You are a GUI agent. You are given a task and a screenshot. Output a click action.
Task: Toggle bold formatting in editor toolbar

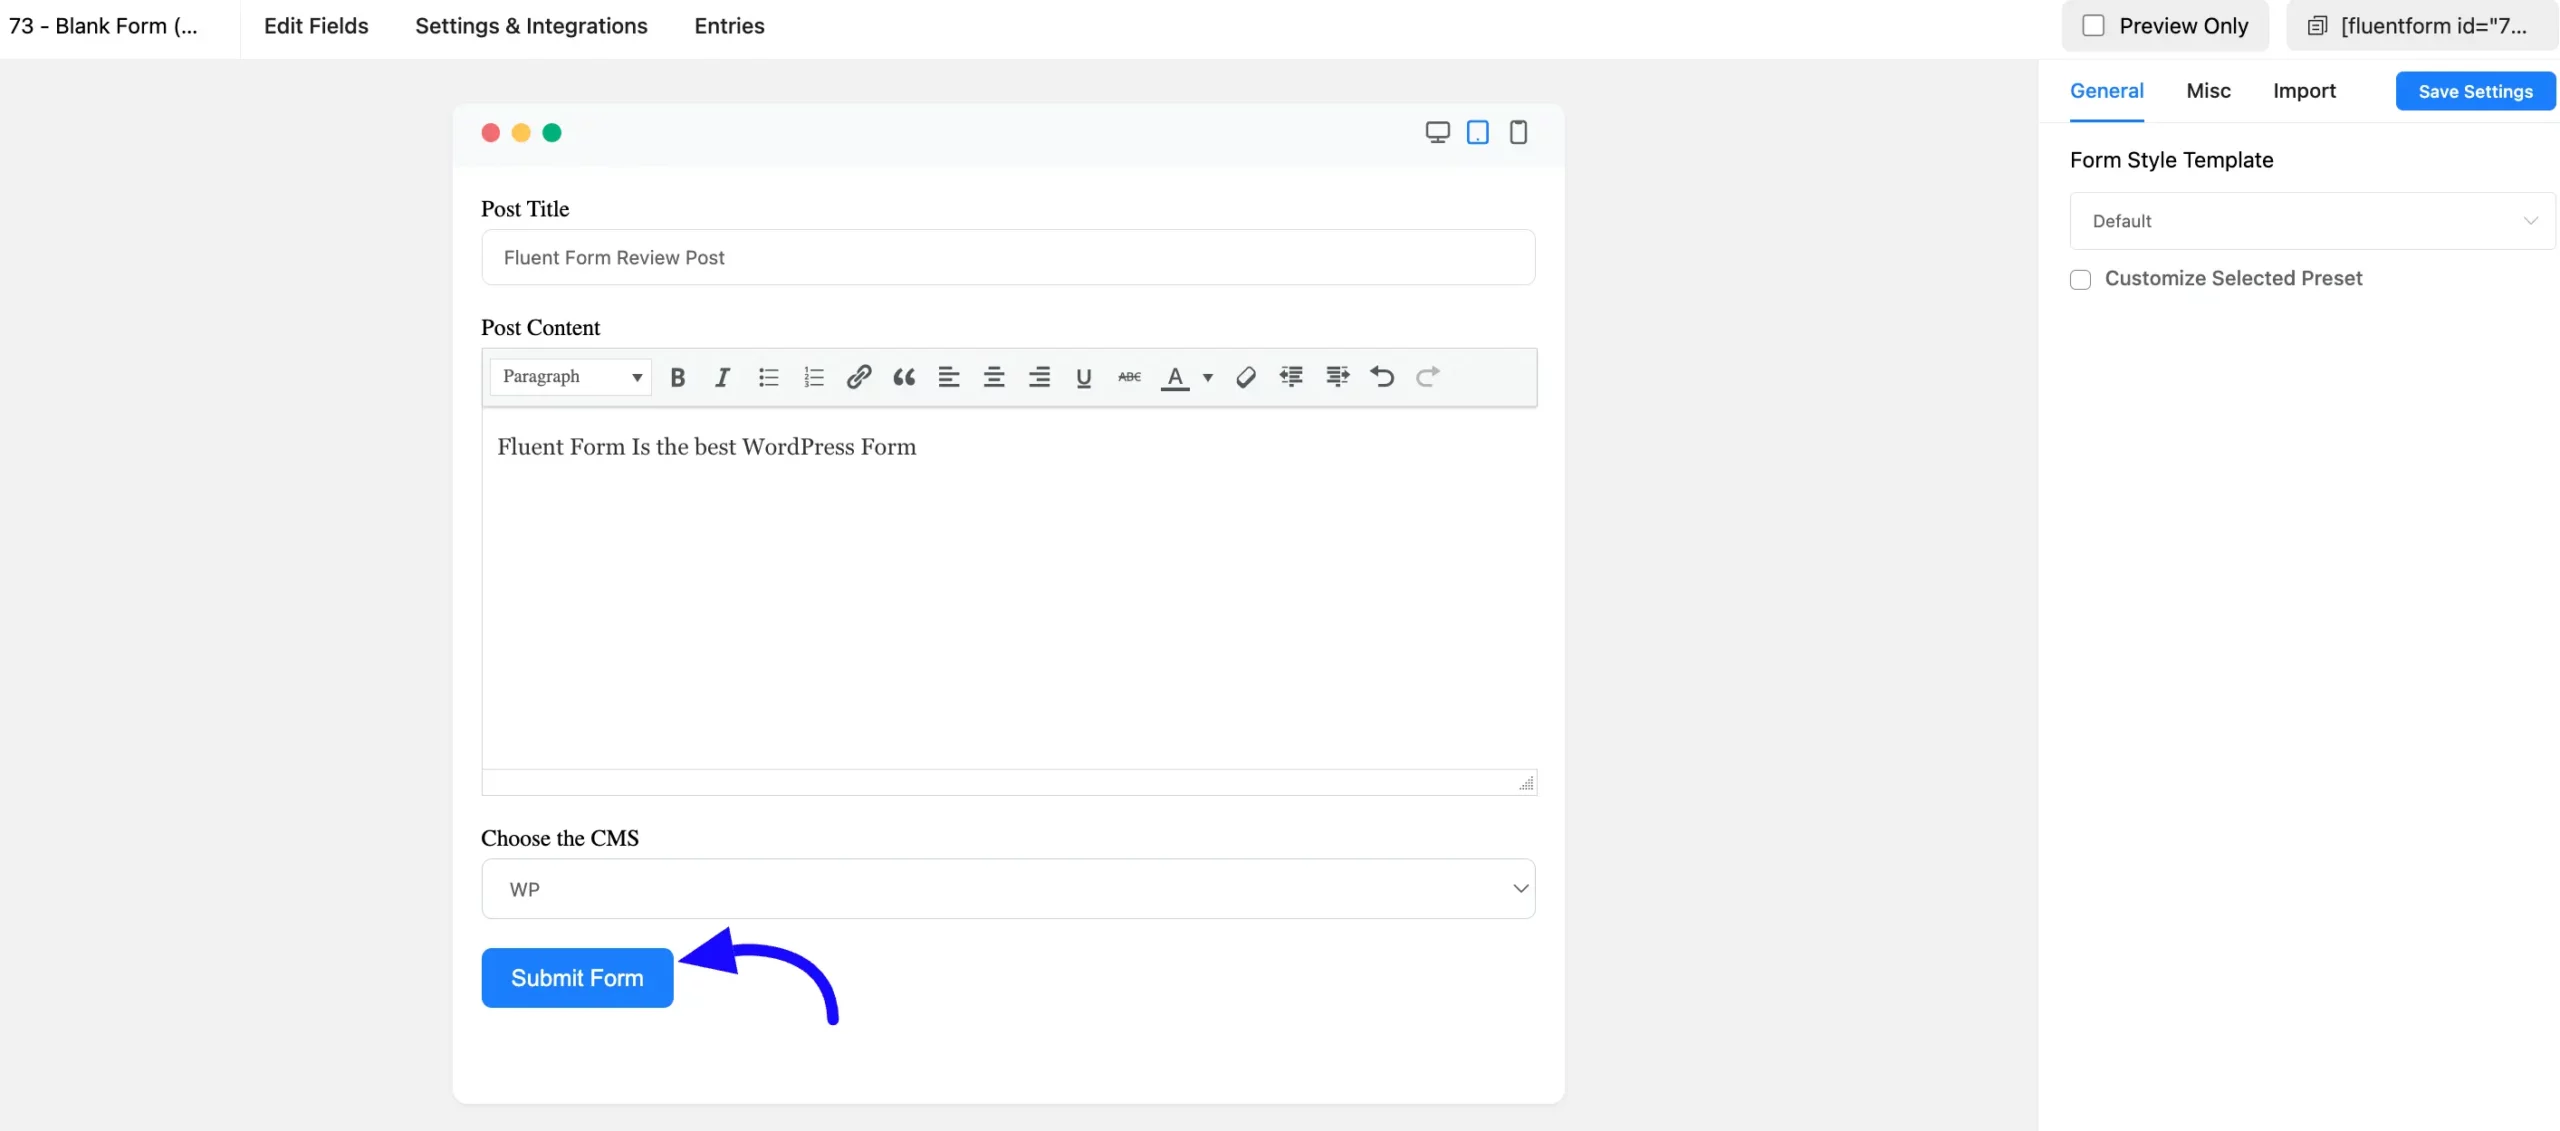[677, 377]
